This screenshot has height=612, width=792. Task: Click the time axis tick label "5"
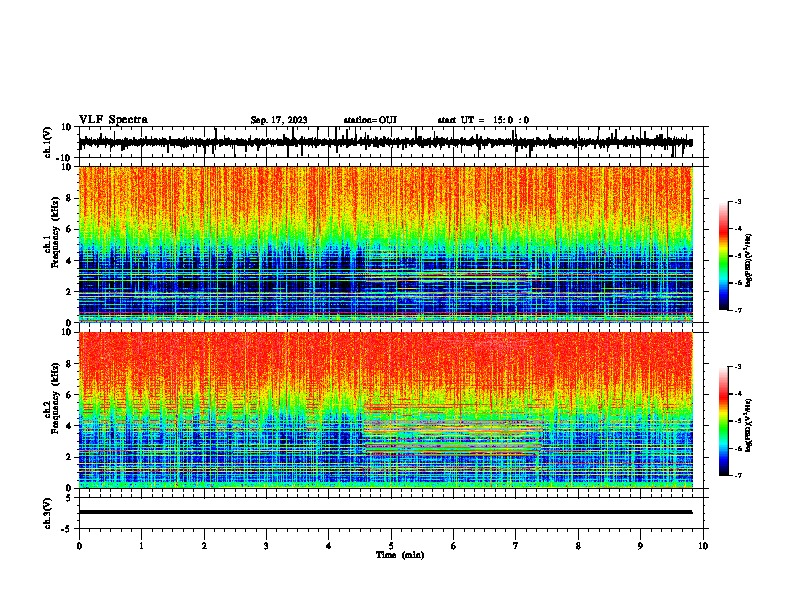click(391, 546)
